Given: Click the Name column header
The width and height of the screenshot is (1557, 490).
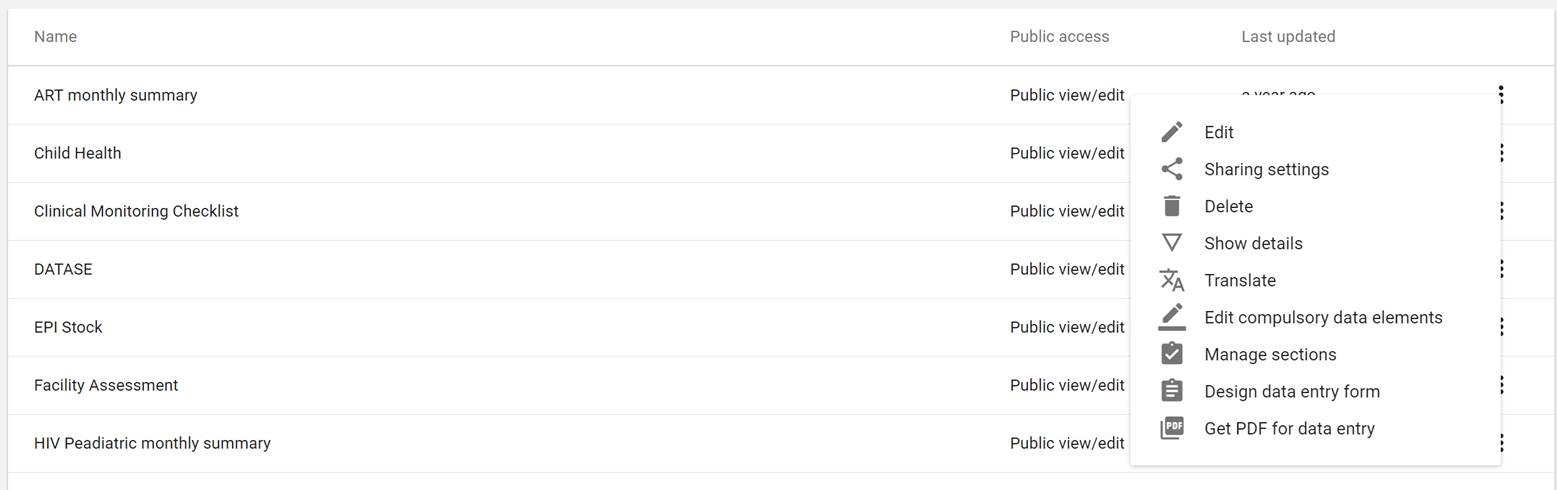Looking at the screenshot, I should point(55,36).
